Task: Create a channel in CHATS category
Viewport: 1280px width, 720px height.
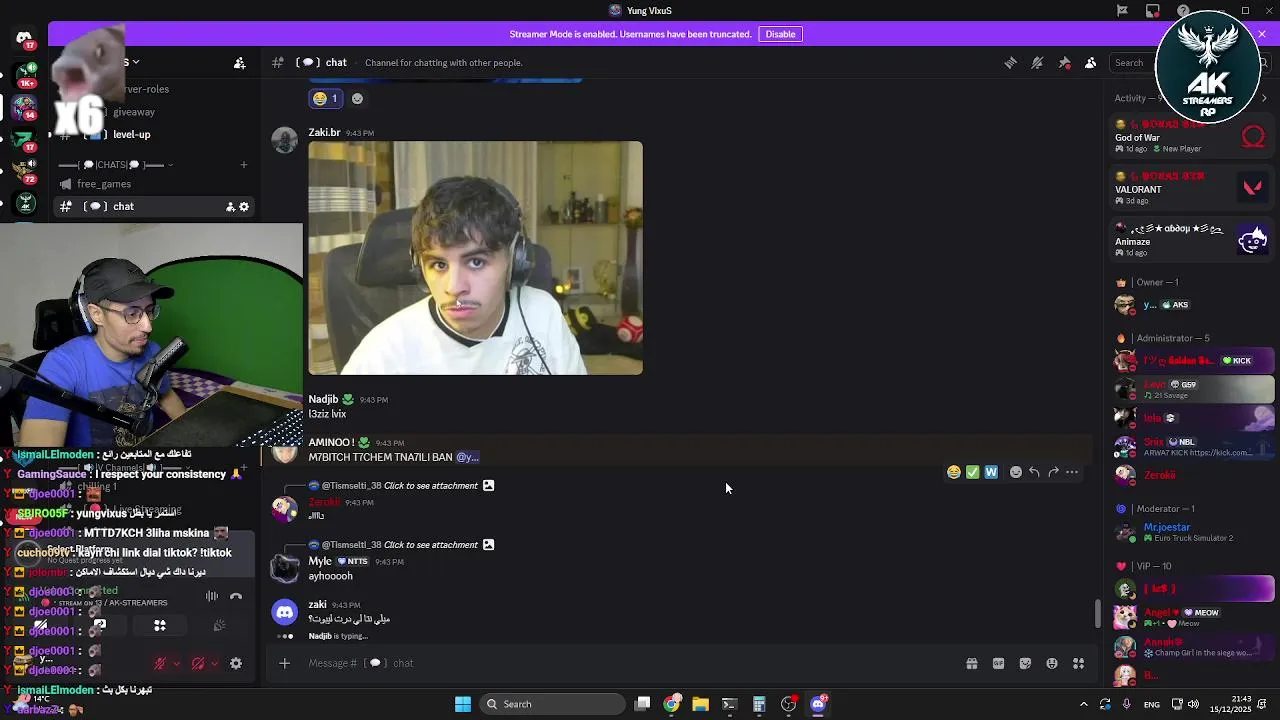Action: pos(244,165)
